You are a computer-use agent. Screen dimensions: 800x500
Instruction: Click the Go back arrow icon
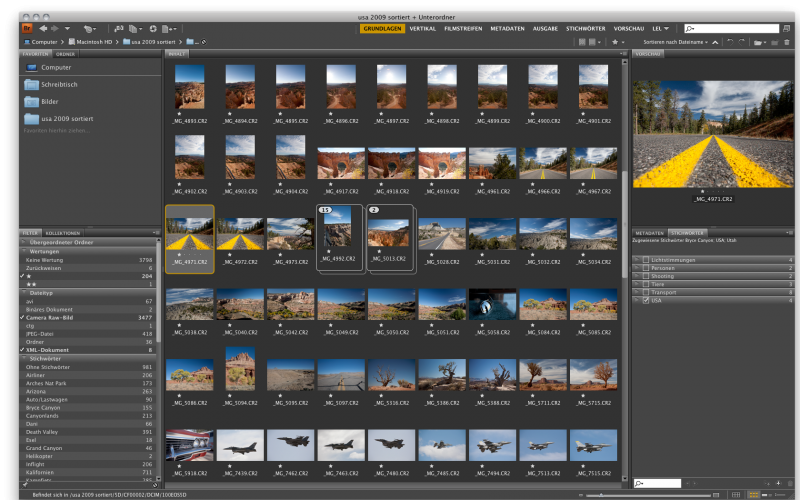[43, 29]
